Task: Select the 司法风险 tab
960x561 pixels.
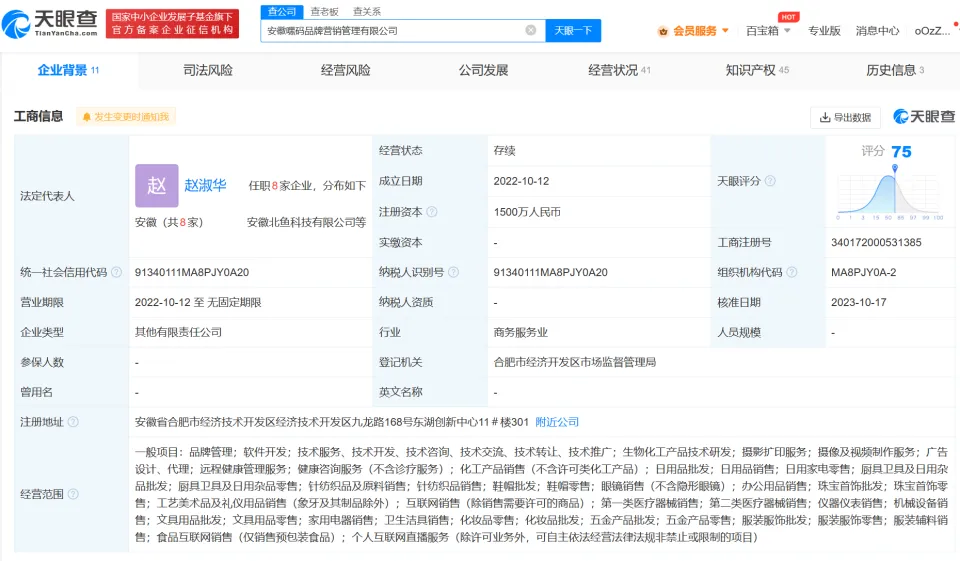Action: [208, 70]
